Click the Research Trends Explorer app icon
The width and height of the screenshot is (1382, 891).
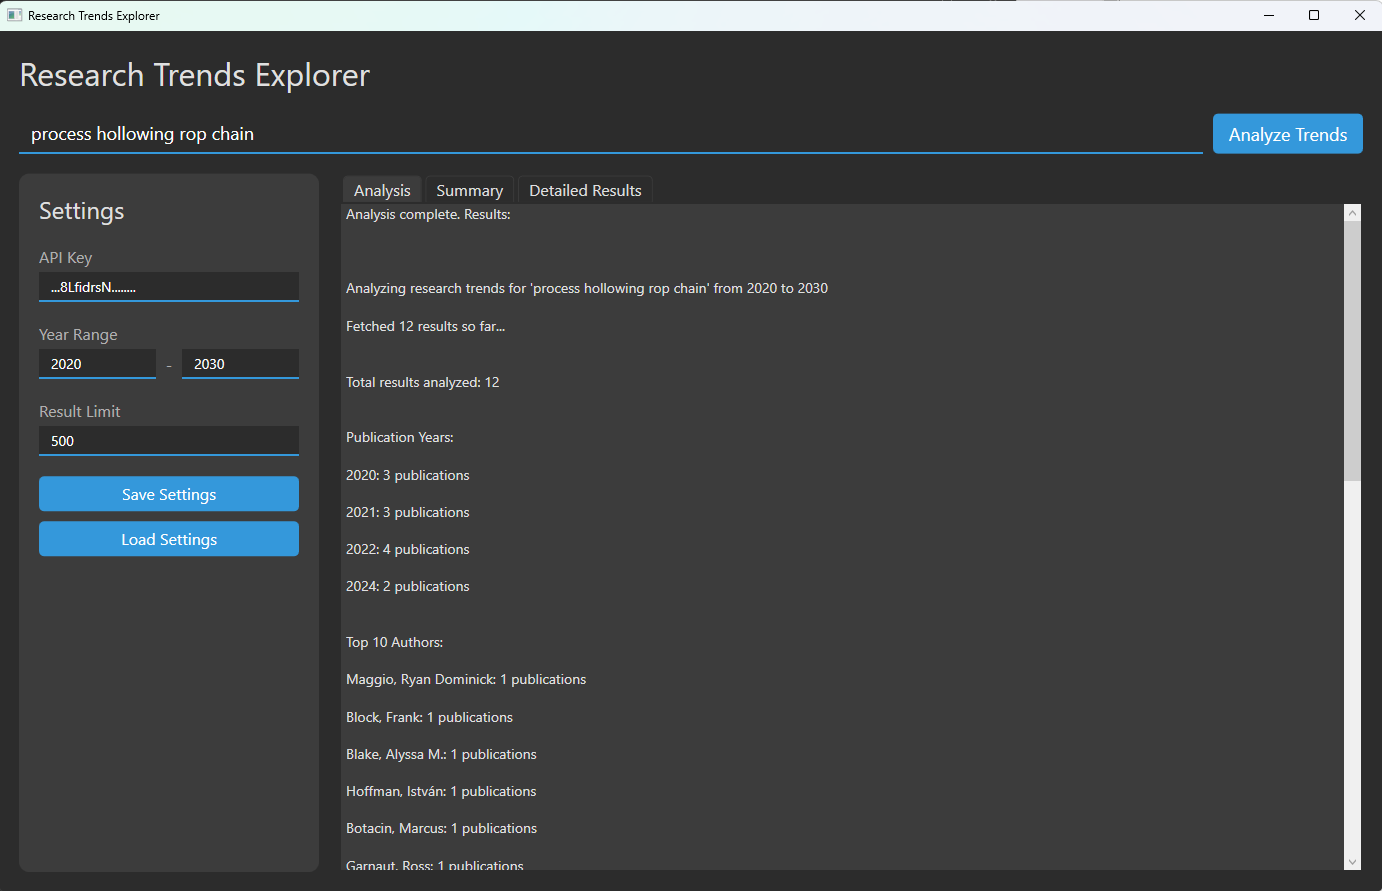[14, 15]
